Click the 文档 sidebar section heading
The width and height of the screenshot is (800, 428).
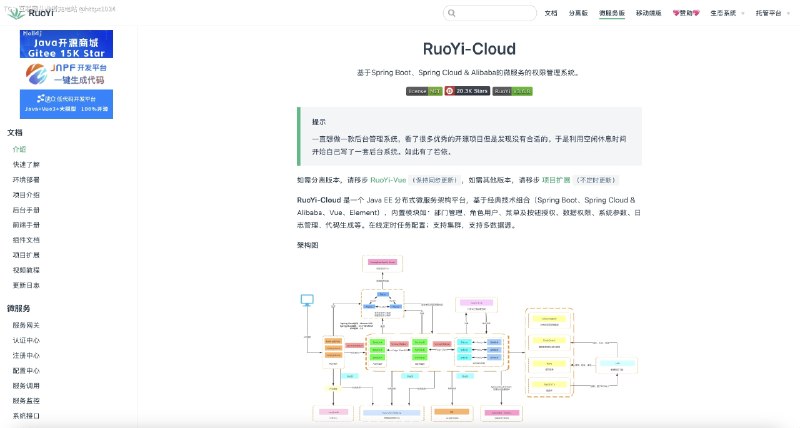[x=15, y=133]
